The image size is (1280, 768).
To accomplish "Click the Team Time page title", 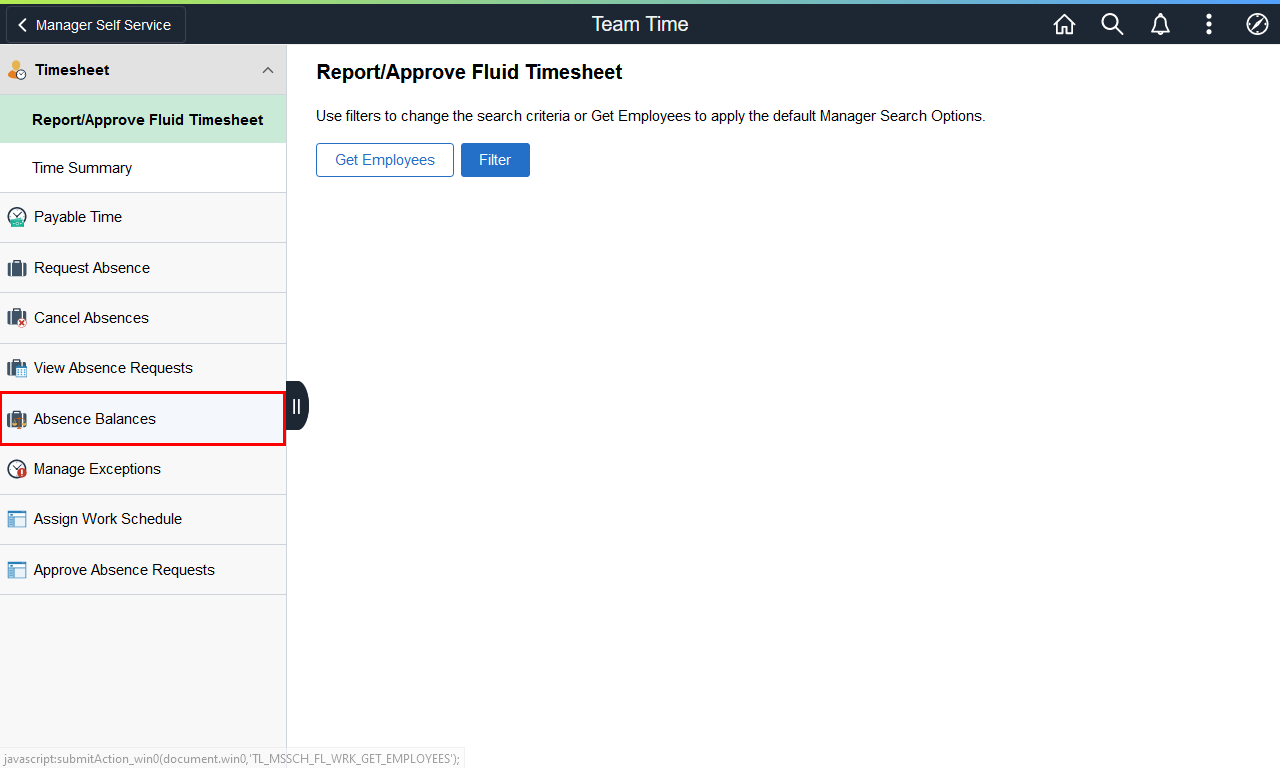I will pos(640,24).
